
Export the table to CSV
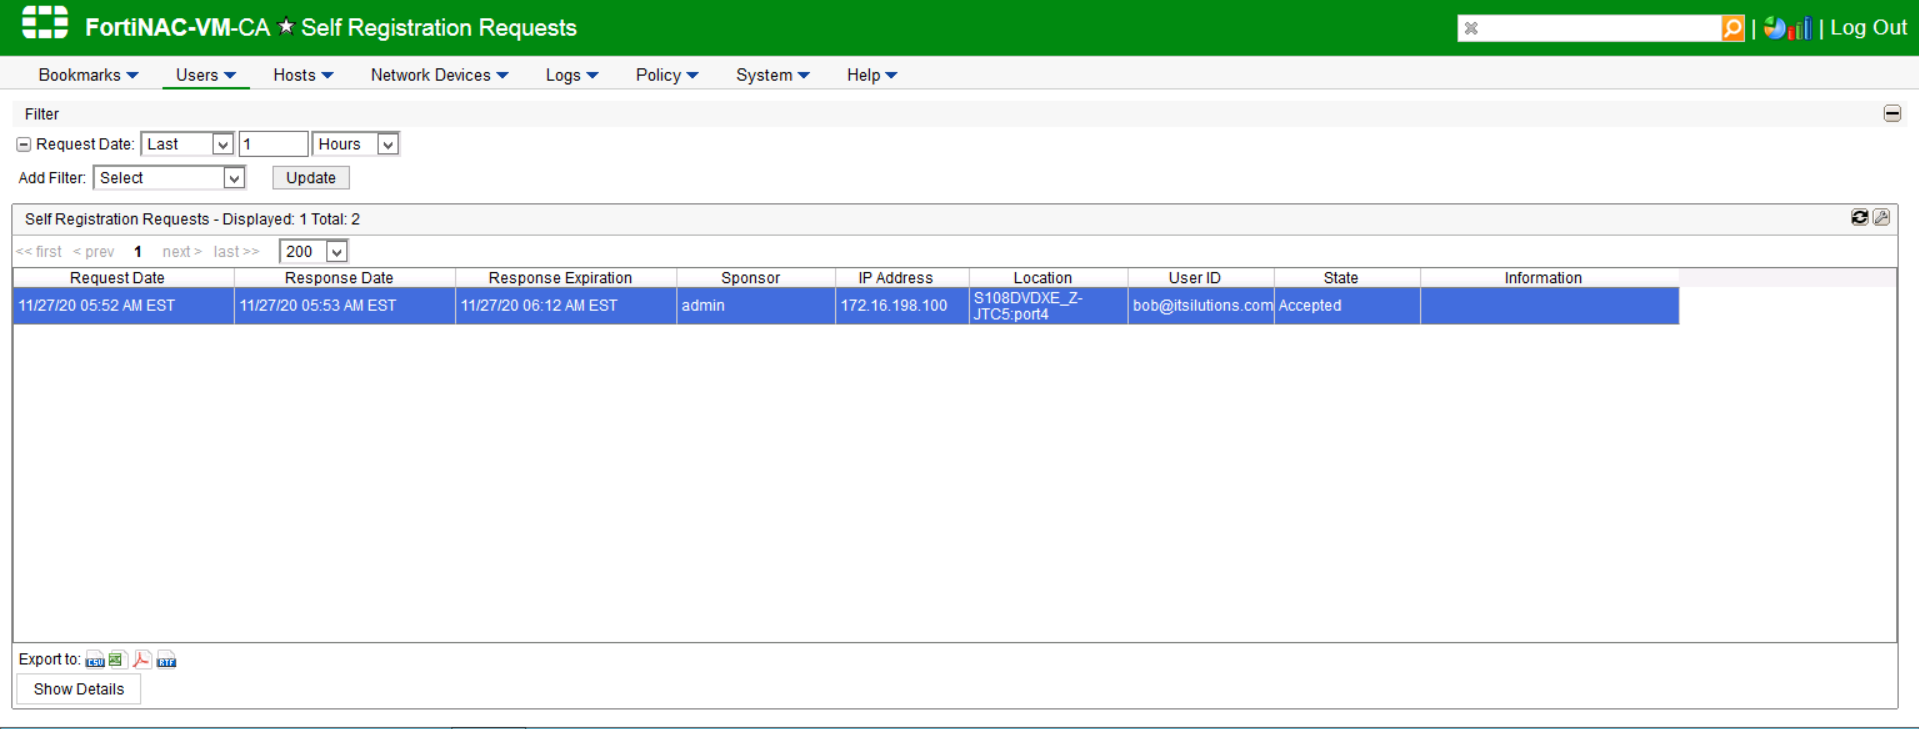pos(95,660)
